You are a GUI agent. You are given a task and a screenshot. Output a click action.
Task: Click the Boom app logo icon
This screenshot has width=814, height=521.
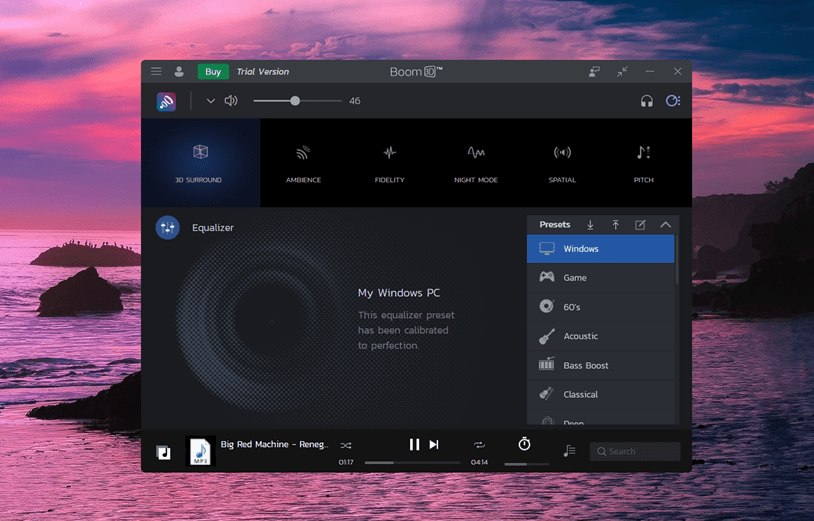point(166,101)
